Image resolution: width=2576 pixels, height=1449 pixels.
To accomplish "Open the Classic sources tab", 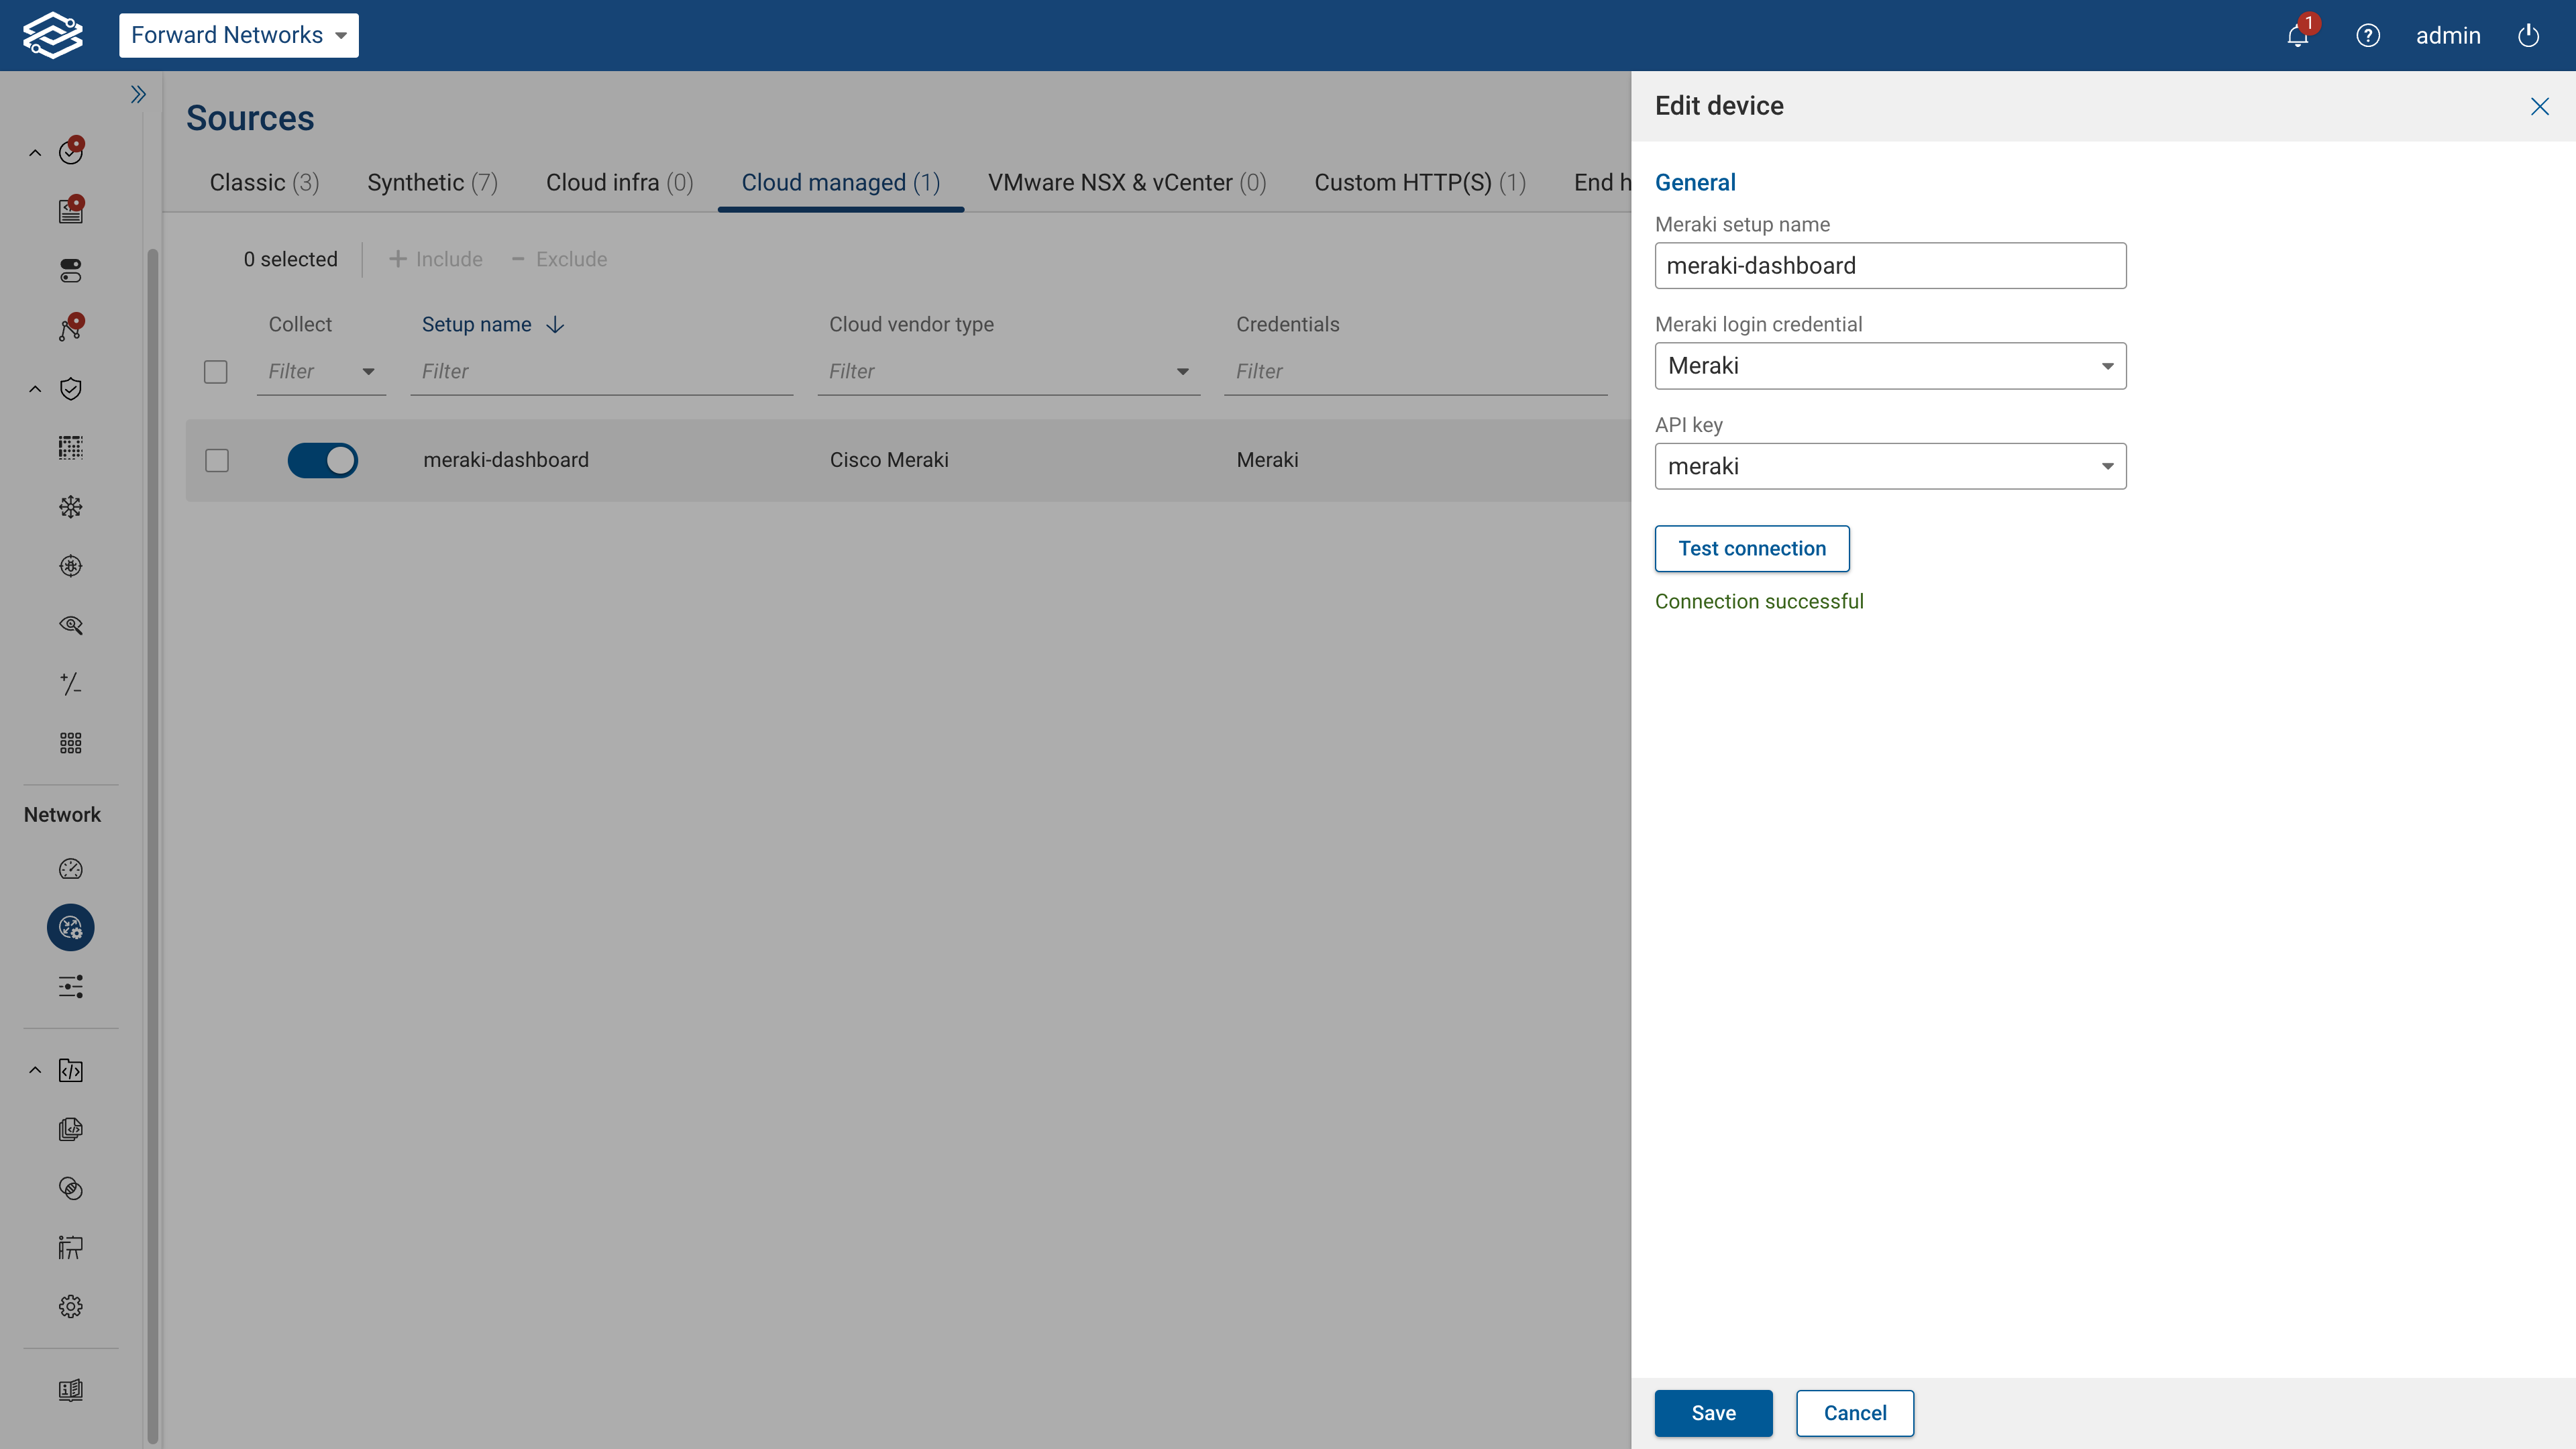I will tap(264, 182).
